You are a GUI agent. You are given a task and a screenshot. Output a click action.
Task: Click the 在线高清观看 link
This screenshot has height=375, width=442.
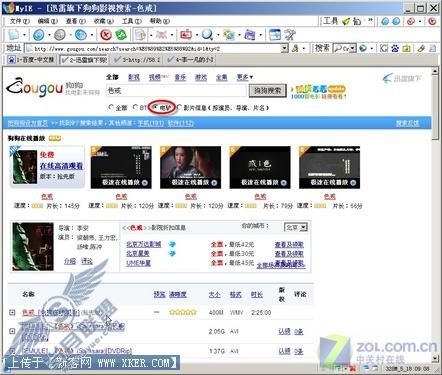pyautogui.click(x=61, y=166)
